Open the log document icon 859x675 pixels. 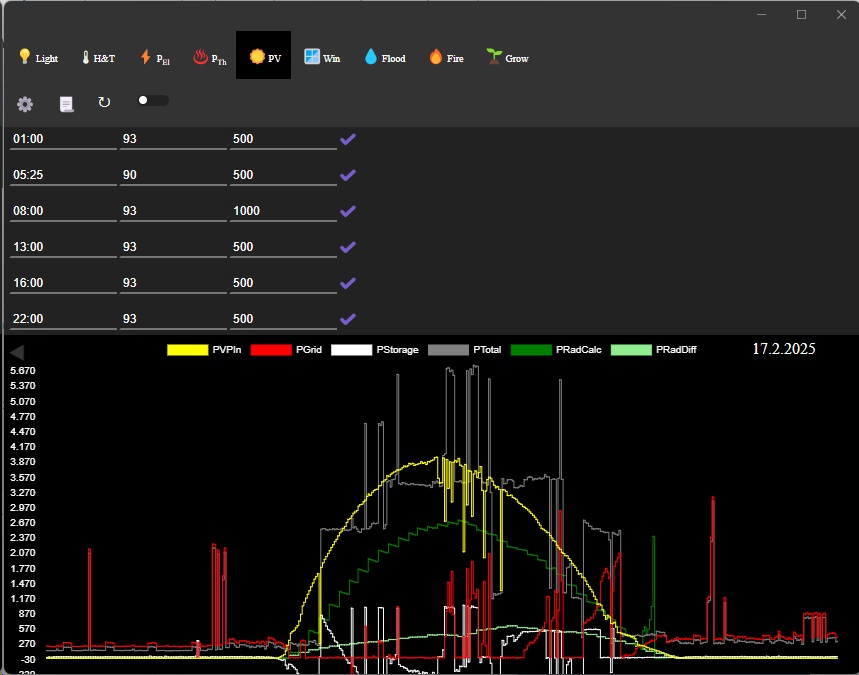(67, 104)
